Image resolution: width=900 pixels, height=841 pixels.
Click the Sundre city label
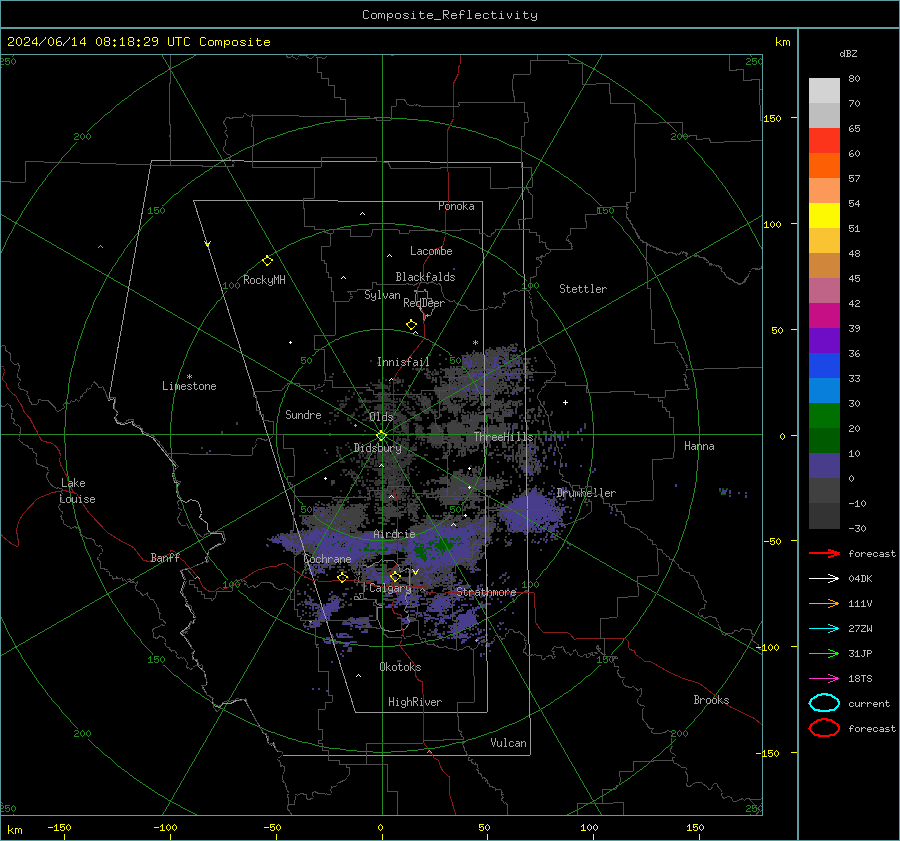pos(303,414)
